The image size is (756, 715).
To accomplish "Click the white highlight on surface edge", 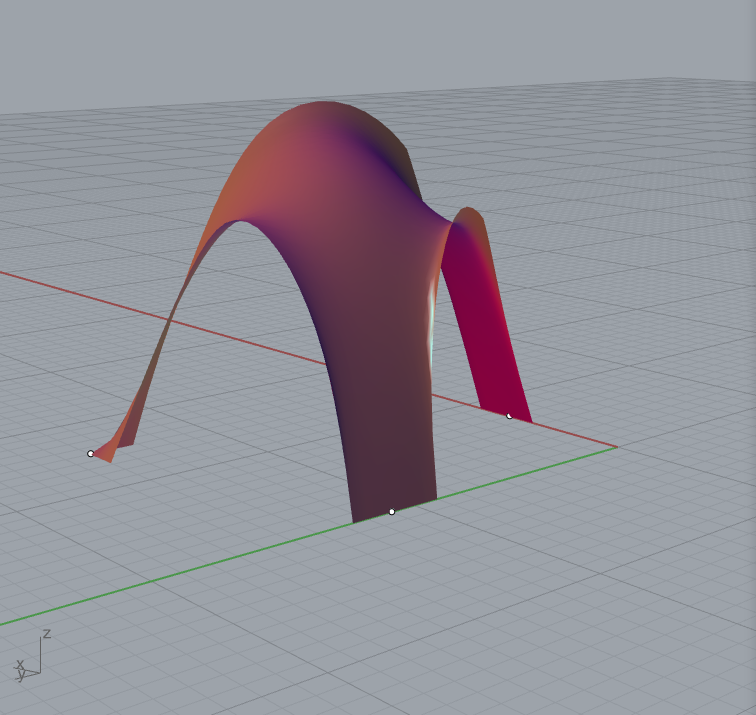I will click(x=434, y=310).
